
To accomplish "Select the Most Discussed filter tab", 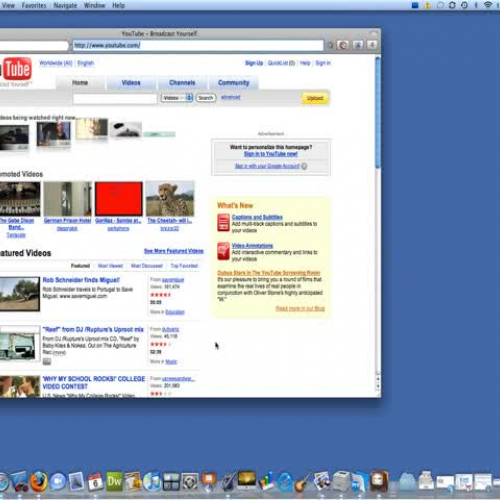I will pos(147,266).
